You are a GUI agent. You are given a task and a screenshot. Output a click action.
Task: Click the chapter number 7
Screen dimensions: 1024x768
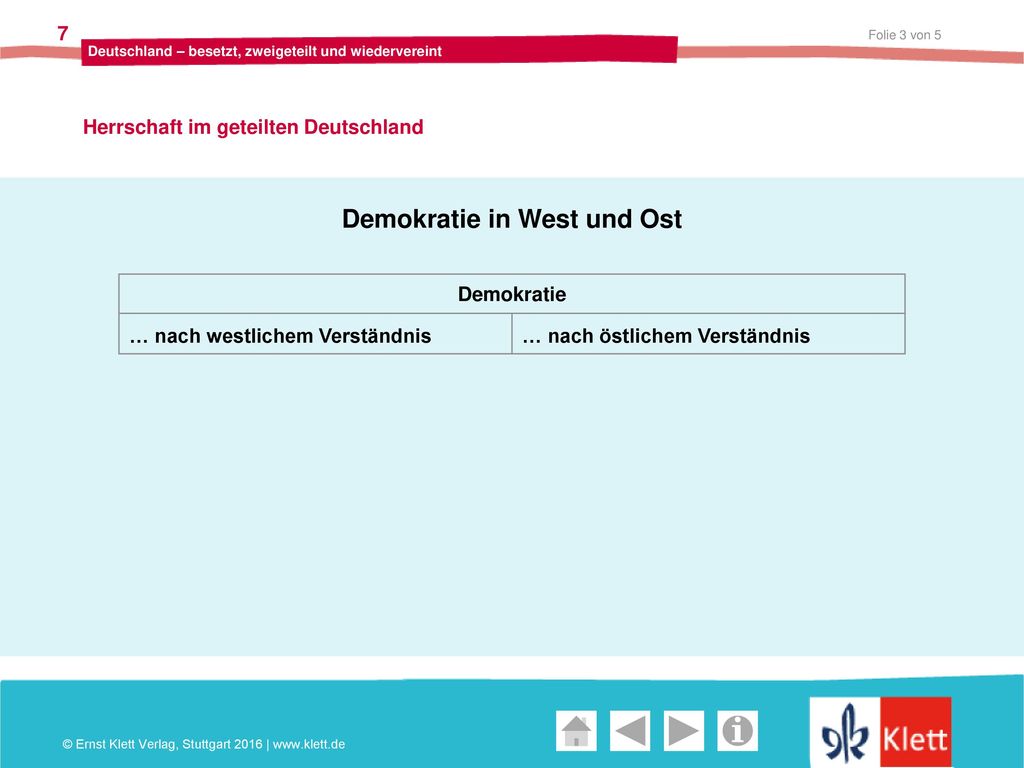click(x=63, y=33)
